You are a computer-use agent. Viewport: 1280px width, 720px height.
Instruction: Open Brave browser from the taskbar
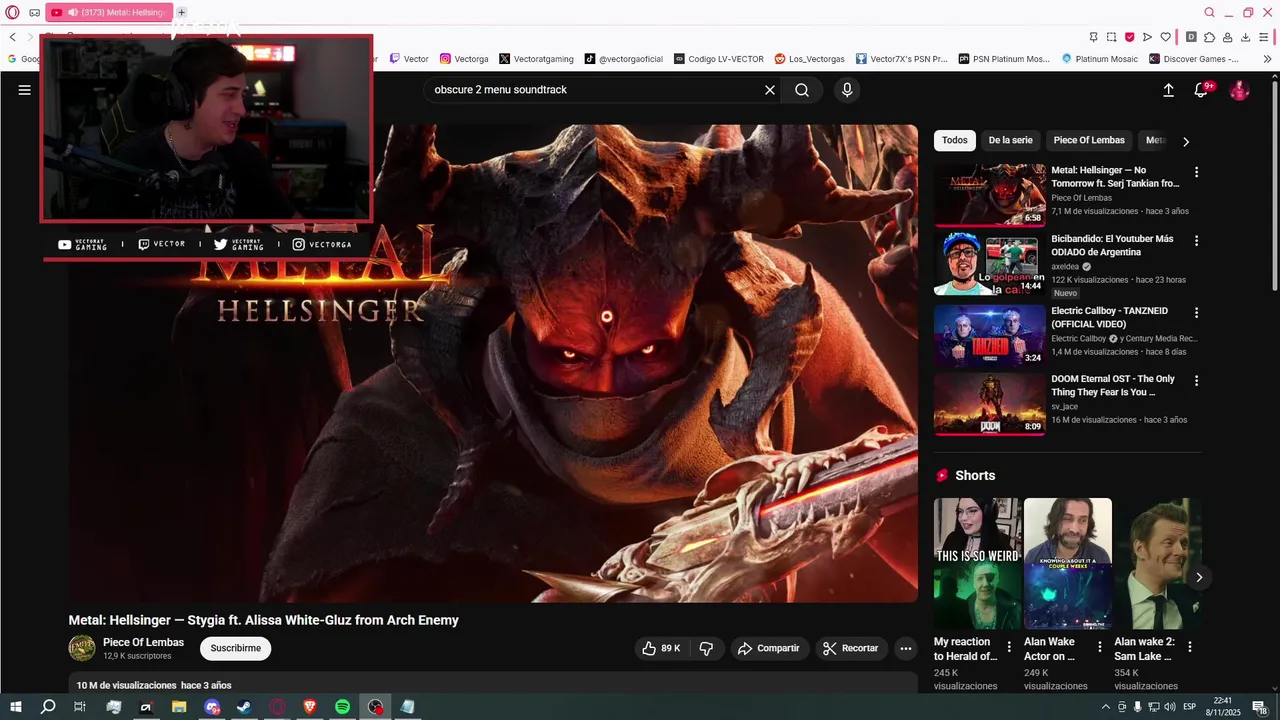(309, 707)
